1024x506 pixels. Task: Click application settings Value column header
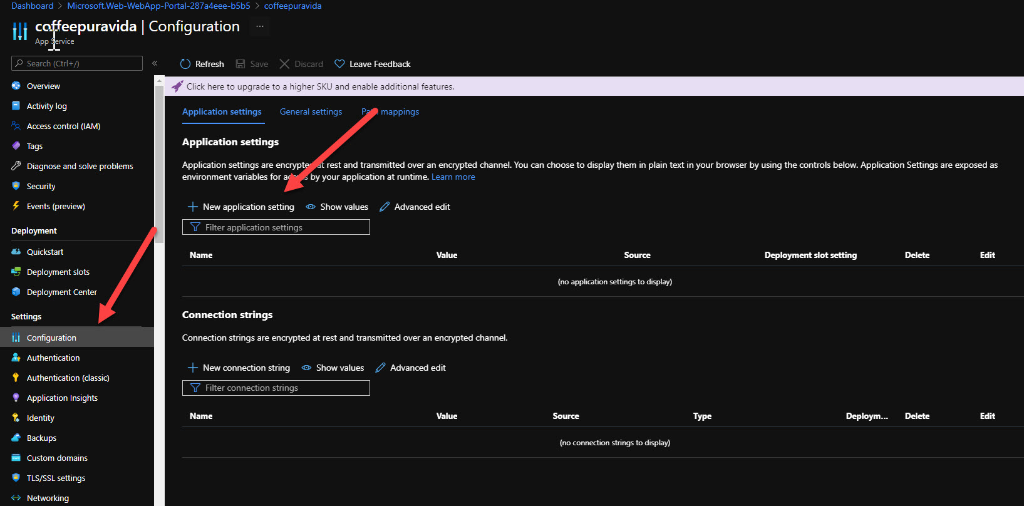pos(447,255)
